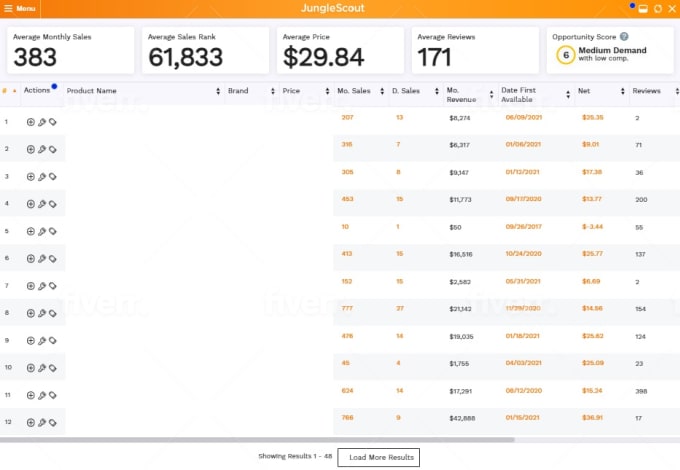This screenshot has width=680, height=470.
Task: Click the pin icon in row 5
Action: [x=42, y=232]
